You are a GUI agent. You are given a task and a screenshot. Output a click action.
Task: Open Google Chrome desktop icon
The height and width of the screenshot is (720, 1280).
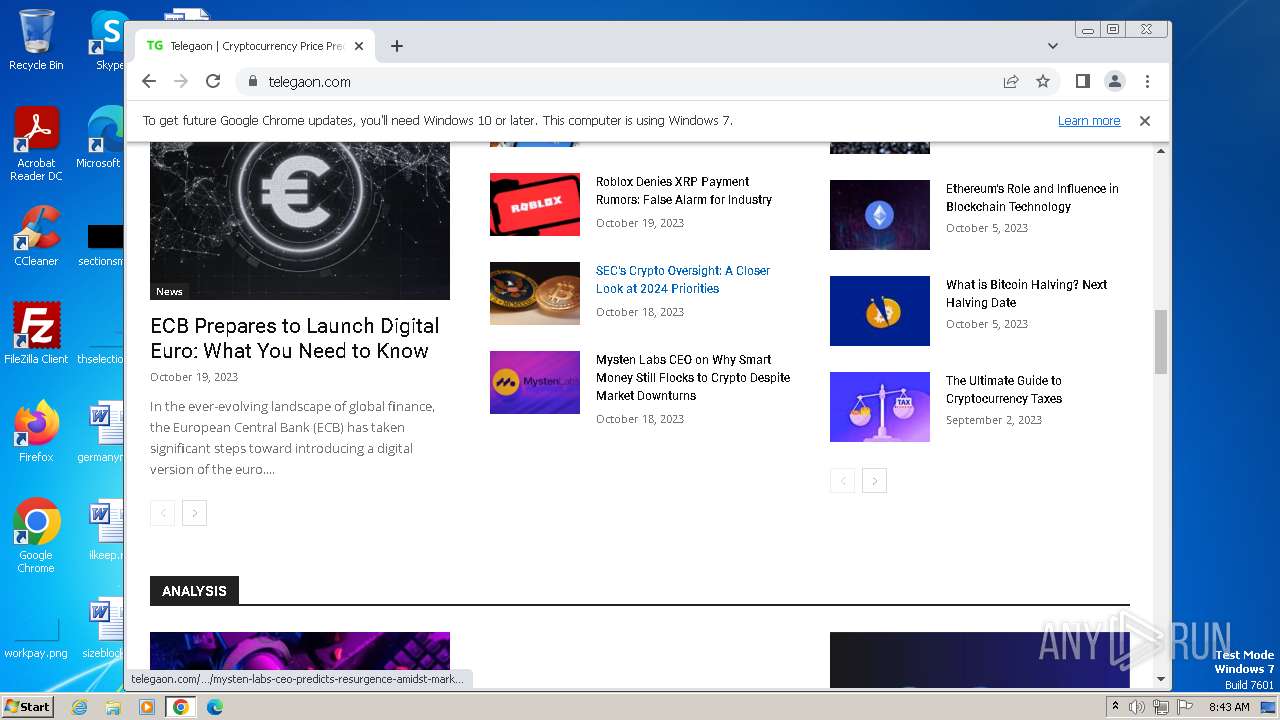coord(36,536)
